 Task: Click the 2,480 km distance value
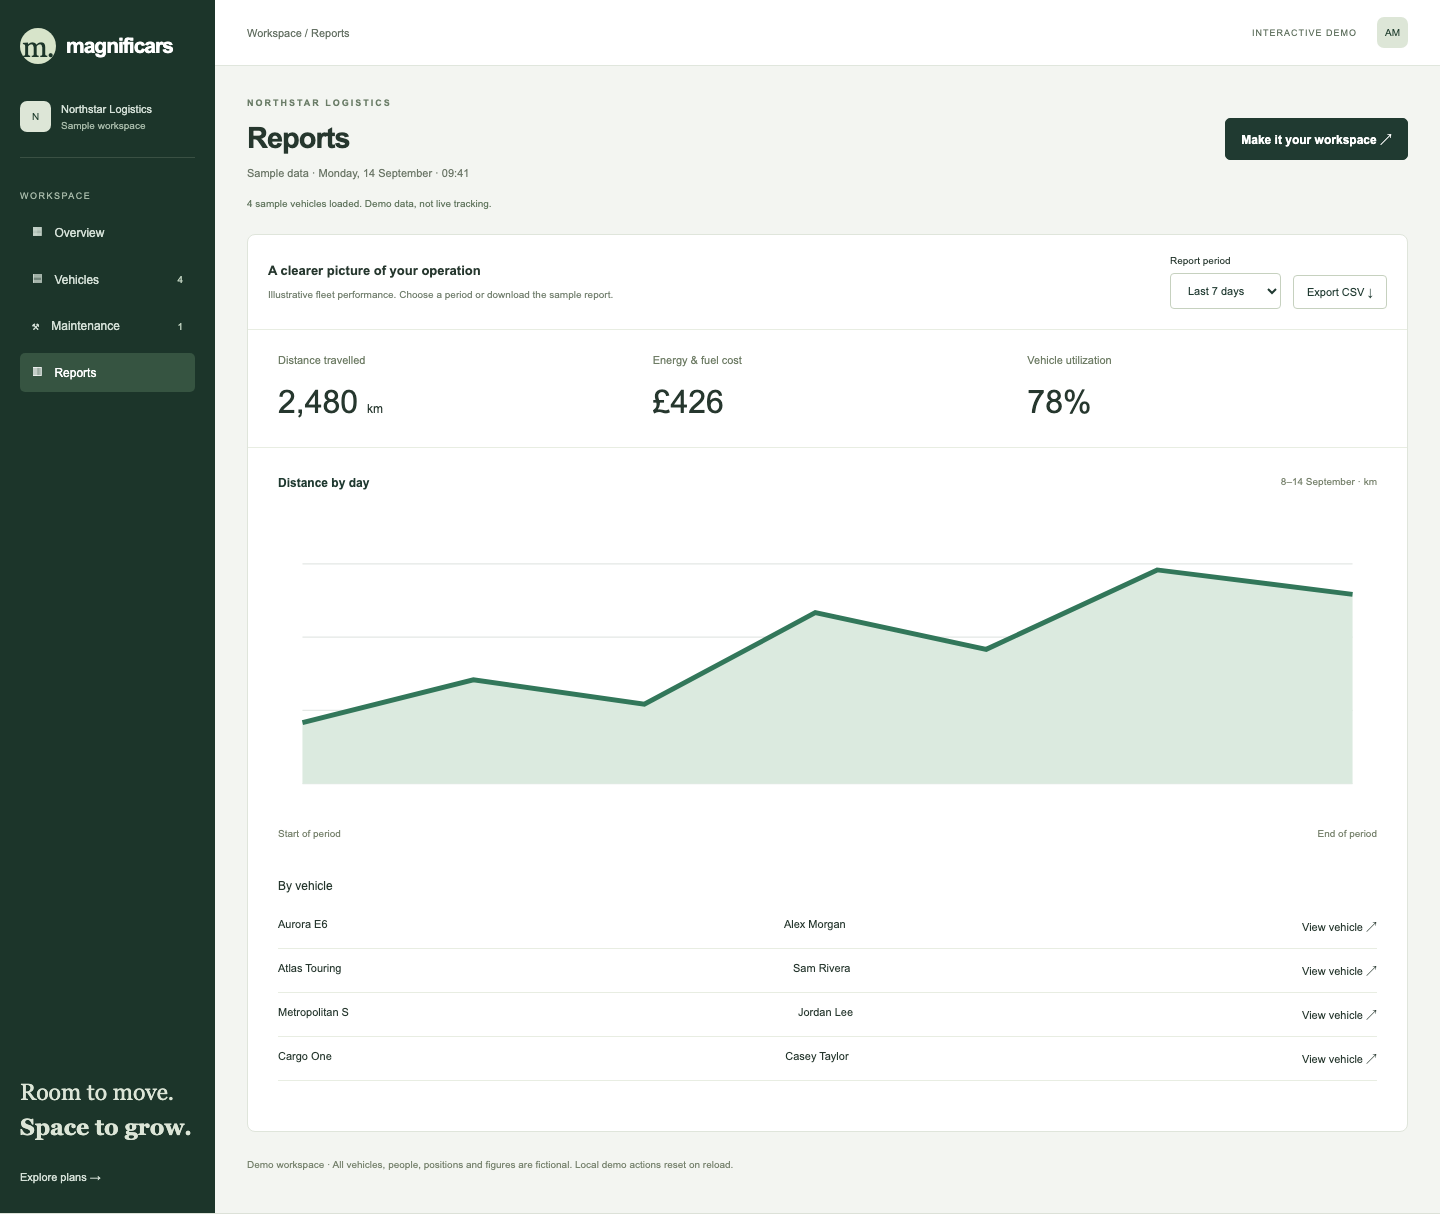click(x=330, y=402)
